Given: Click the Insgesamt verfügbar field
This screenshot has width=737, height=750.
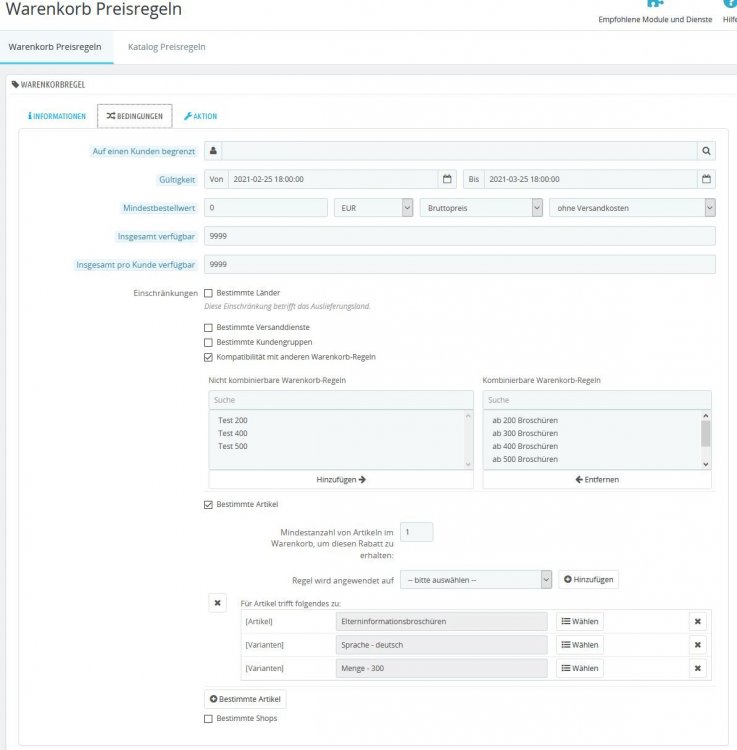Looking at the screenshot, I should (x=460, y=236).
